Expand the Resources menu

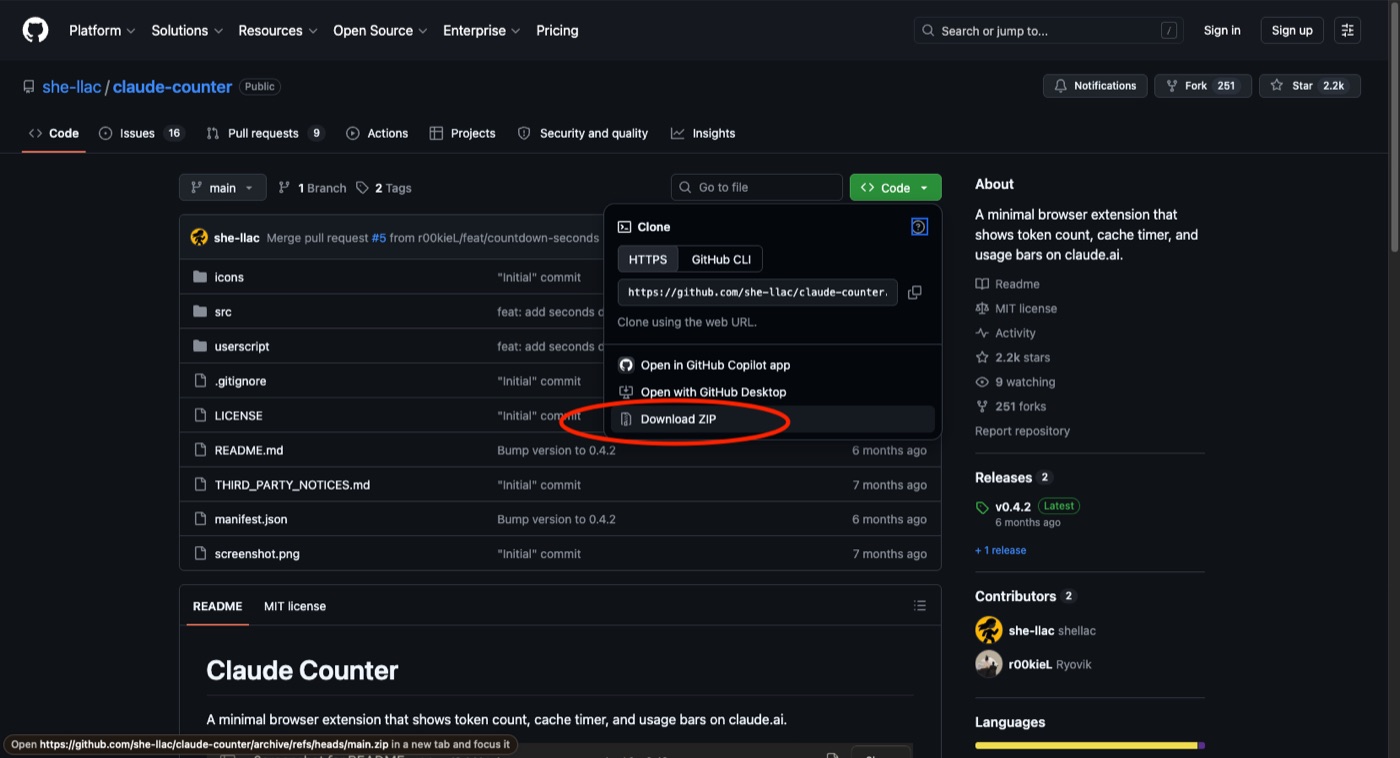click(x=277, y=30)
